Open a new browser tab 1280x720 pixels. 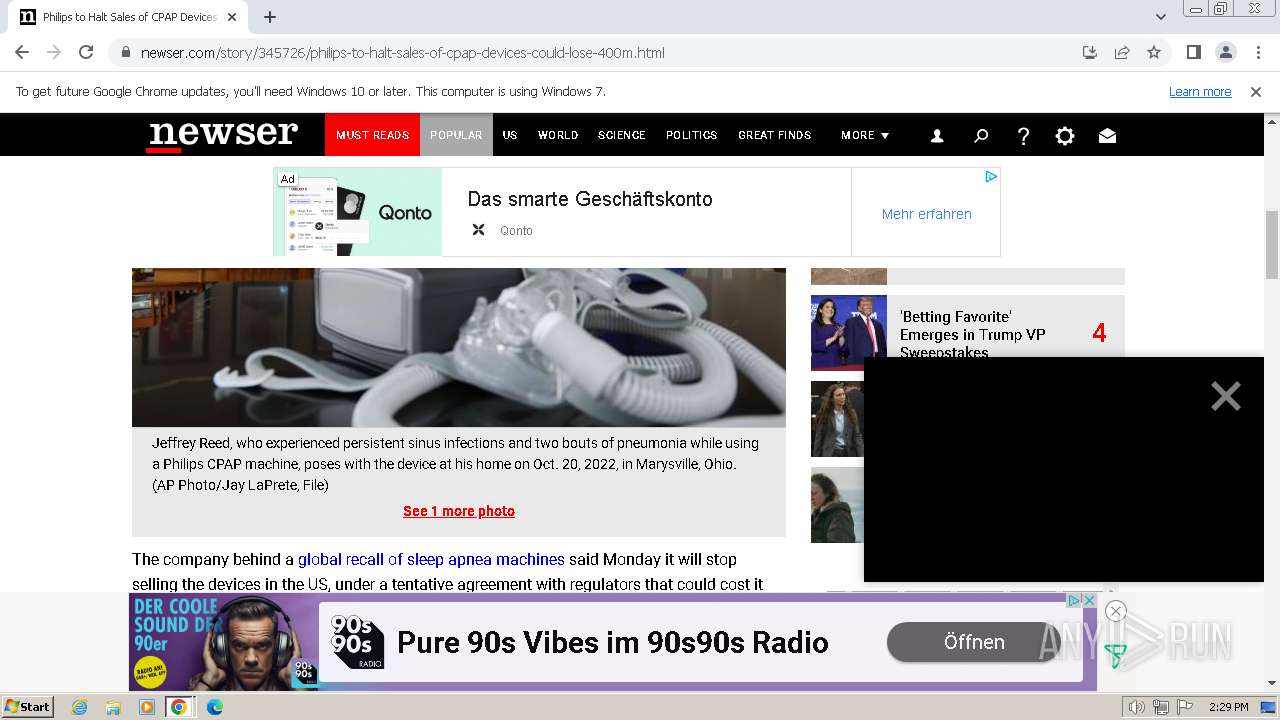coord(270,17)
